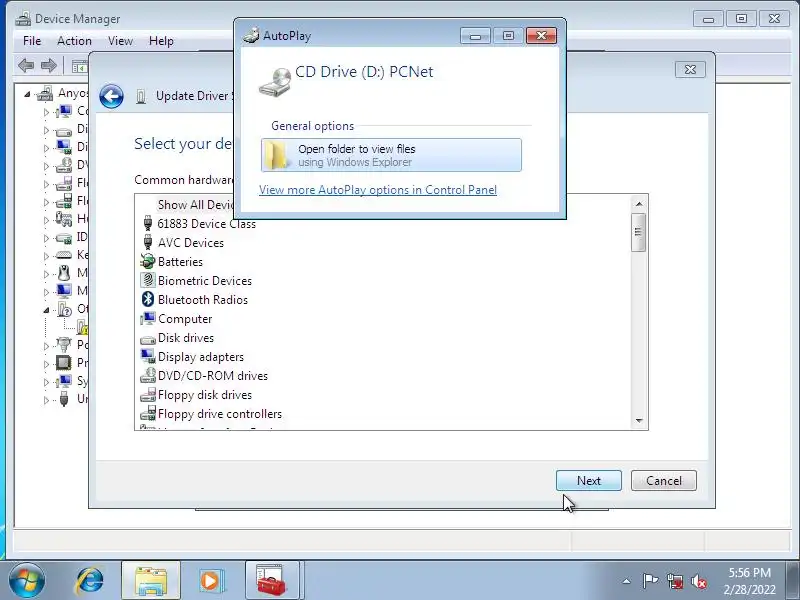Select the Display adapters icon
This screenshot has width=800, height=600.
[147, 356]
